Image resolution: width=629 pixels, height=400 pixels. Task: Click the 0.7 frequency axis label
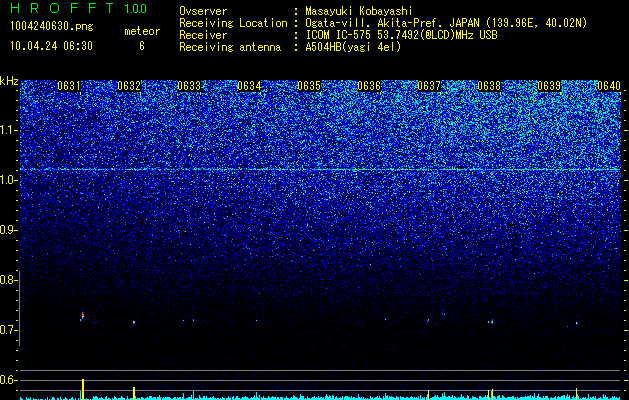point(7,330)
